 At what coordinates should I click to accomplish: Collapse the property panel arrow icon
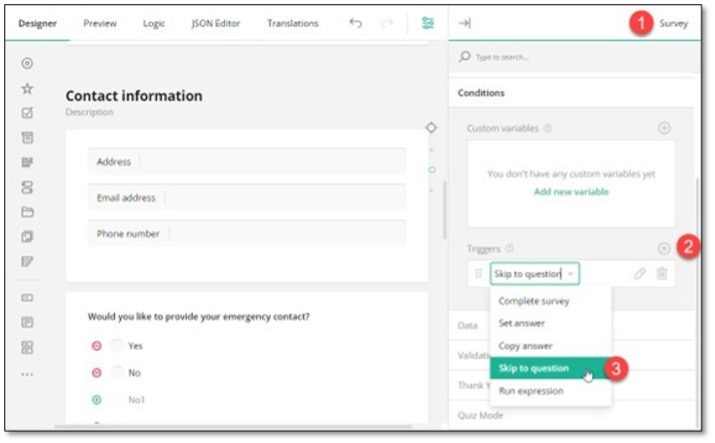pyautogui.click(x=465, y=23)
